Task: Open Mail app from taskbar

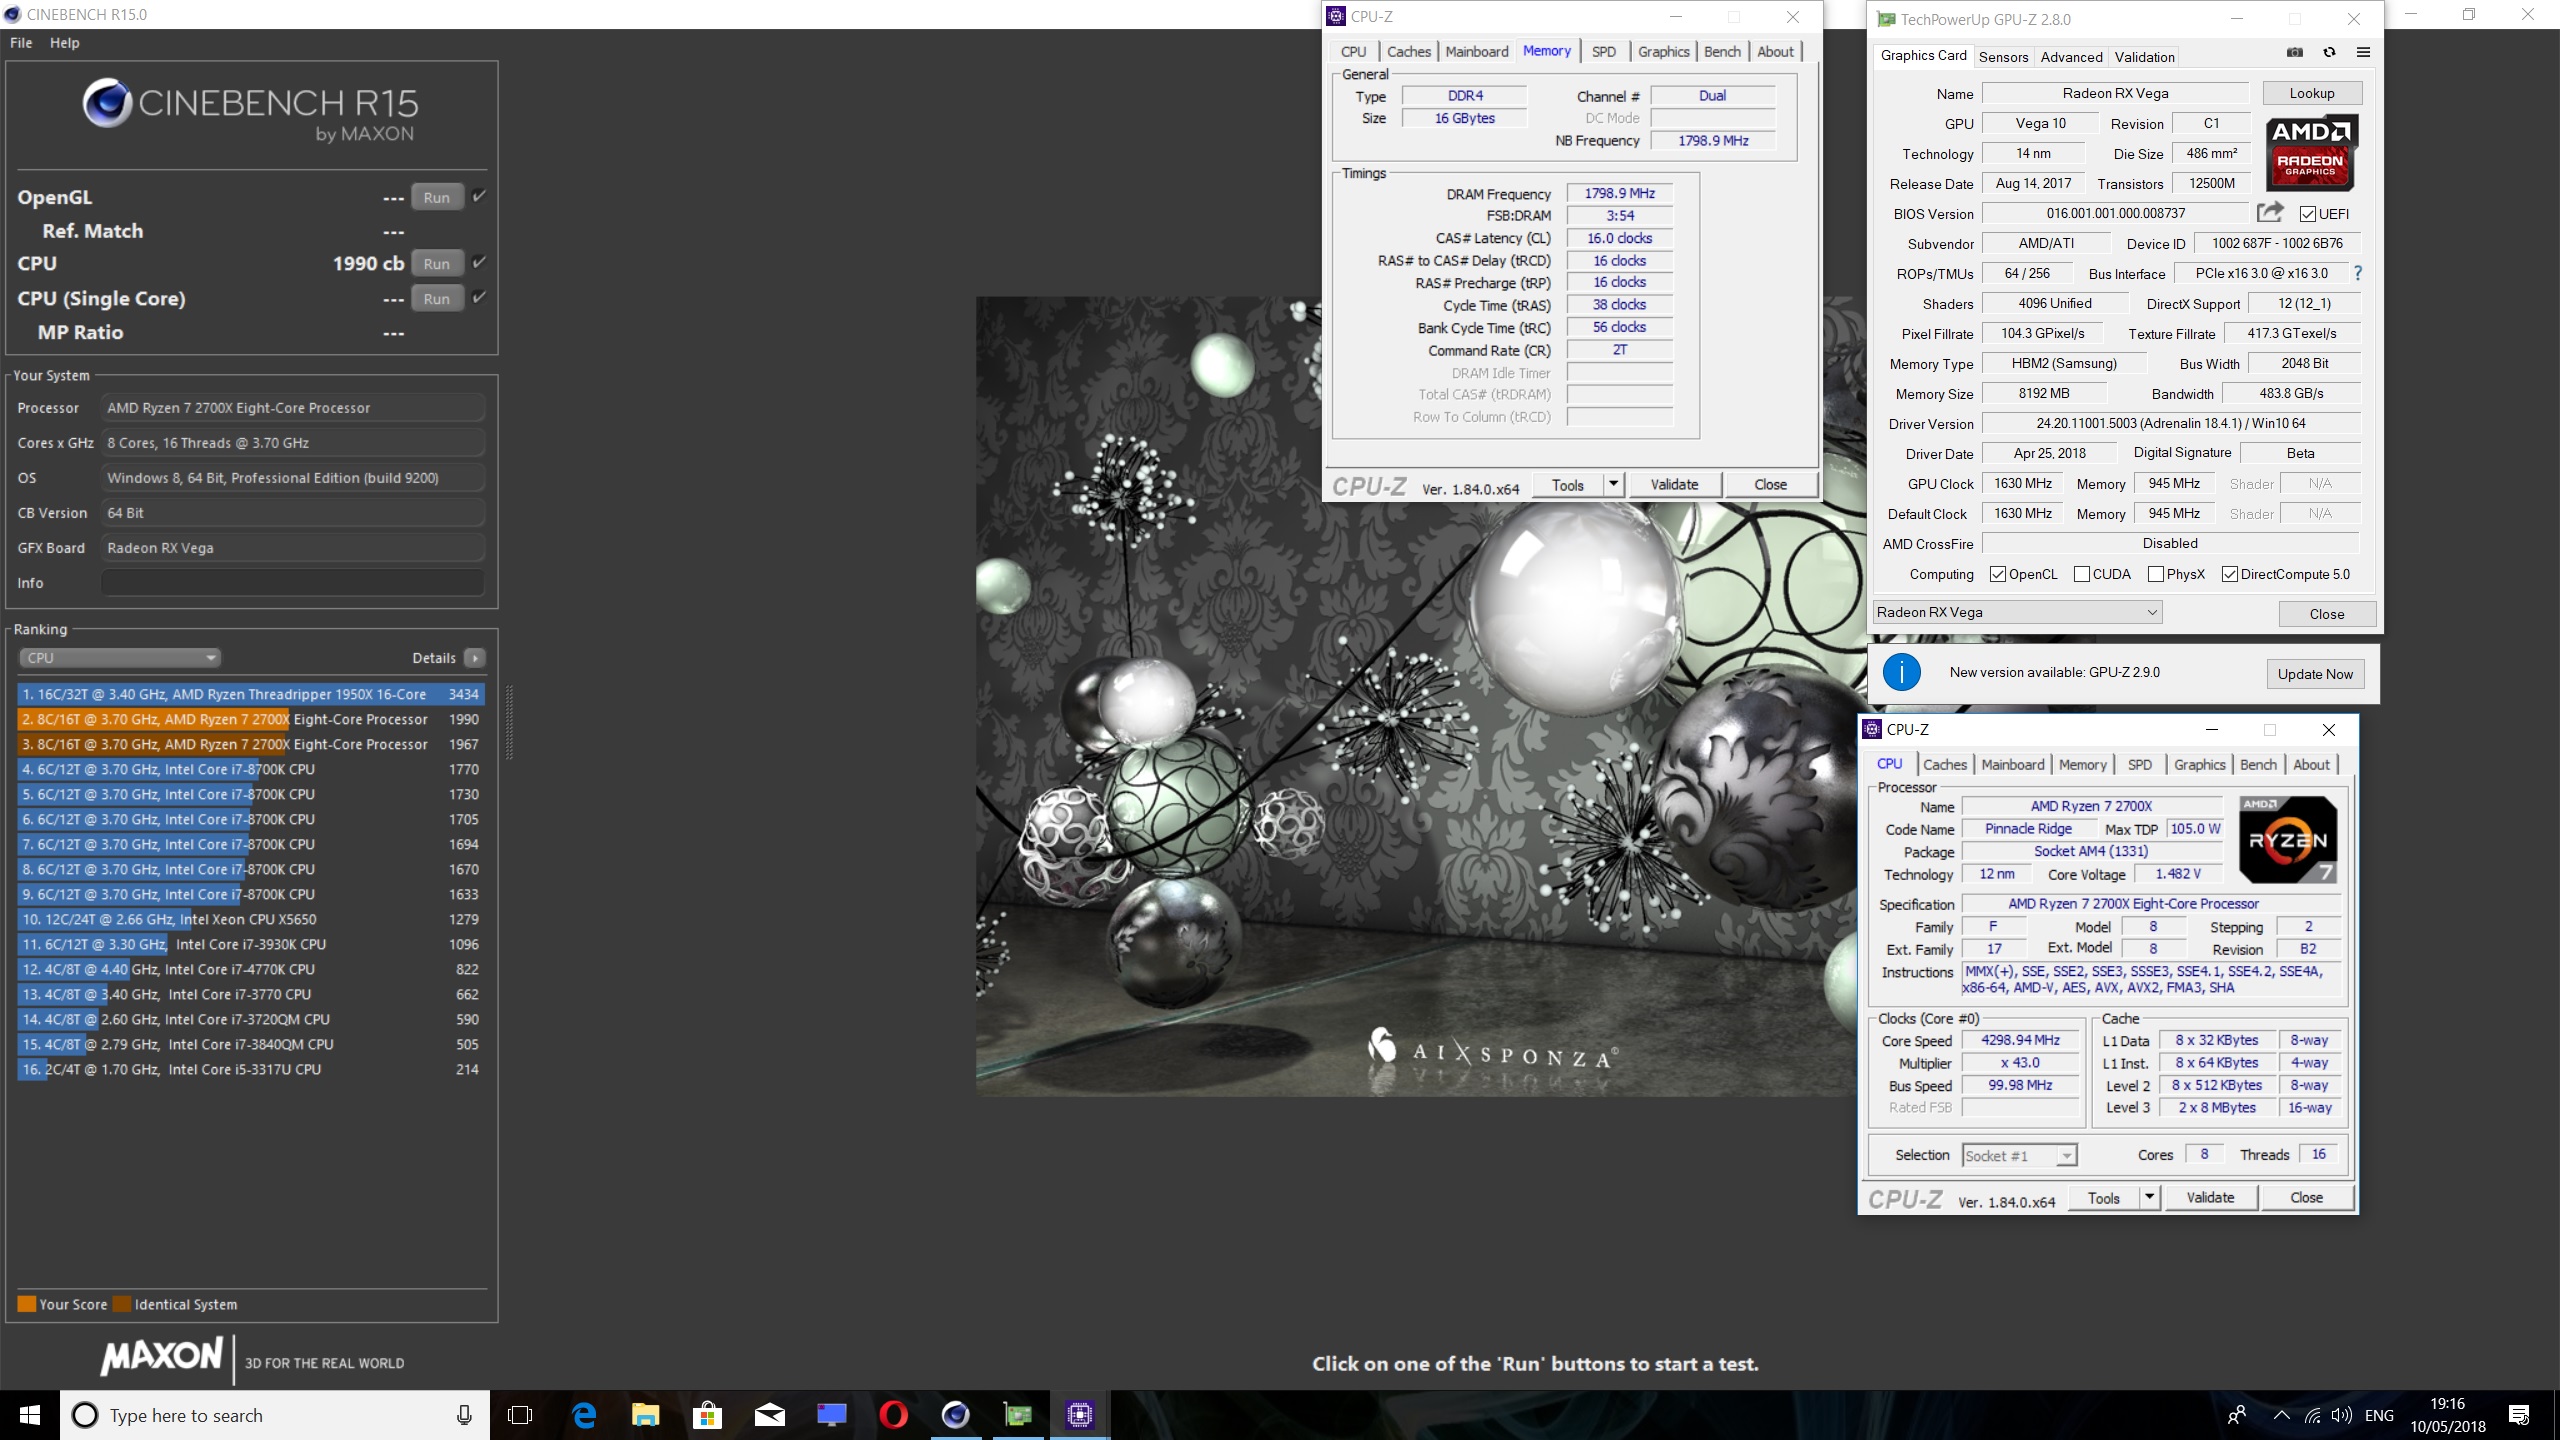Action: (x=770, y=1415)
